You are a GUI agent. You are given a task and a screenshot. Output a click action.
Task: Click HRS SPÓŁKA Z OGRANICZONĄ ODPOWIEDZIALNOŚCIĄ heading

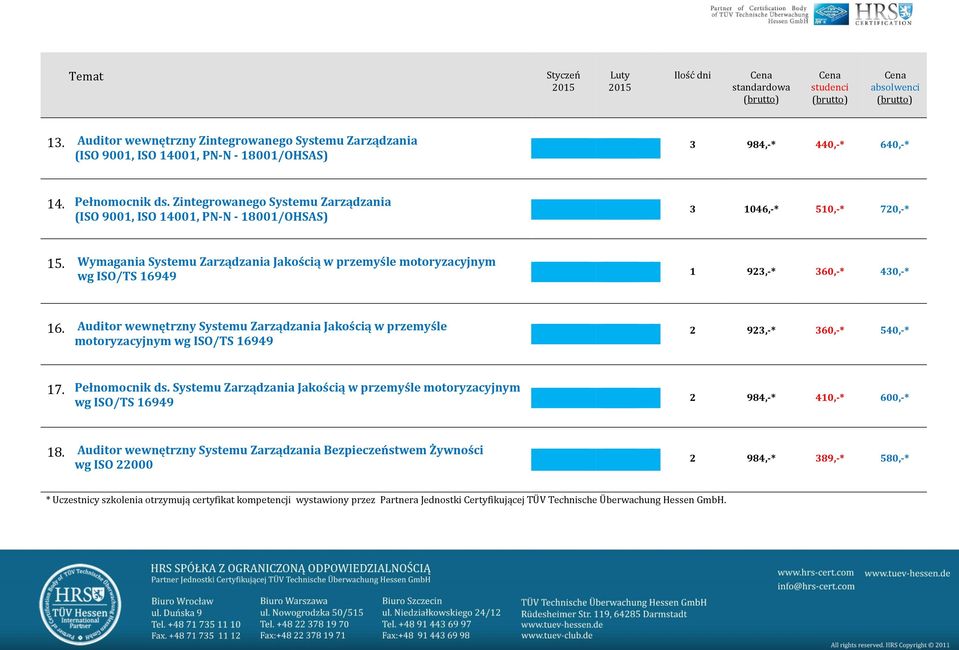(291, 568)
